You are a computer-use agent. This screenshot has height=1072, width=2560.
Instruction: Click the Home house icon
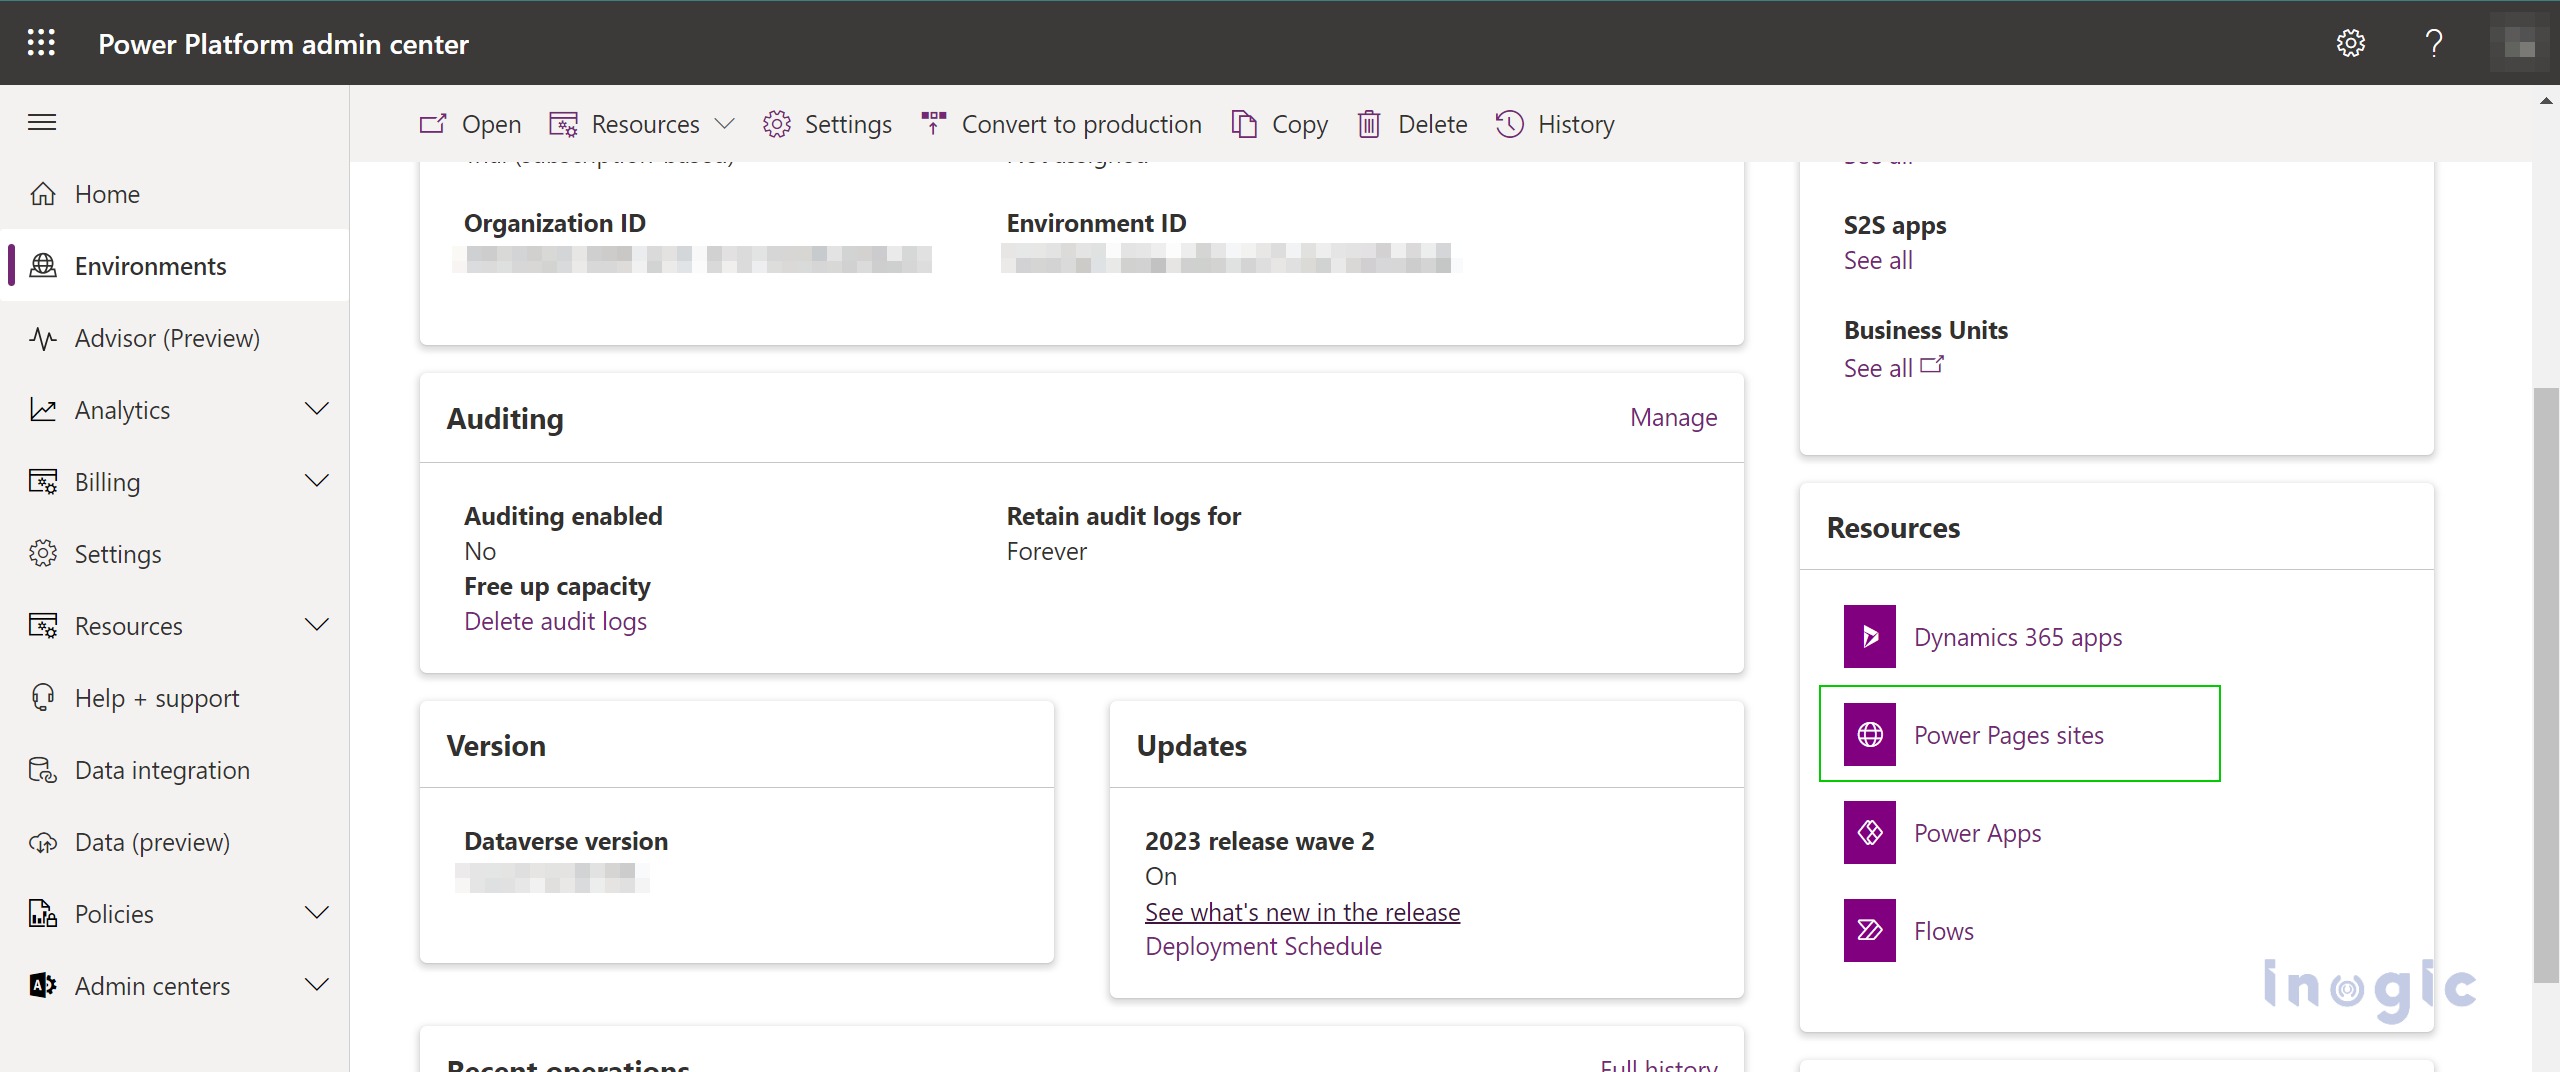(x=43, y=193)
